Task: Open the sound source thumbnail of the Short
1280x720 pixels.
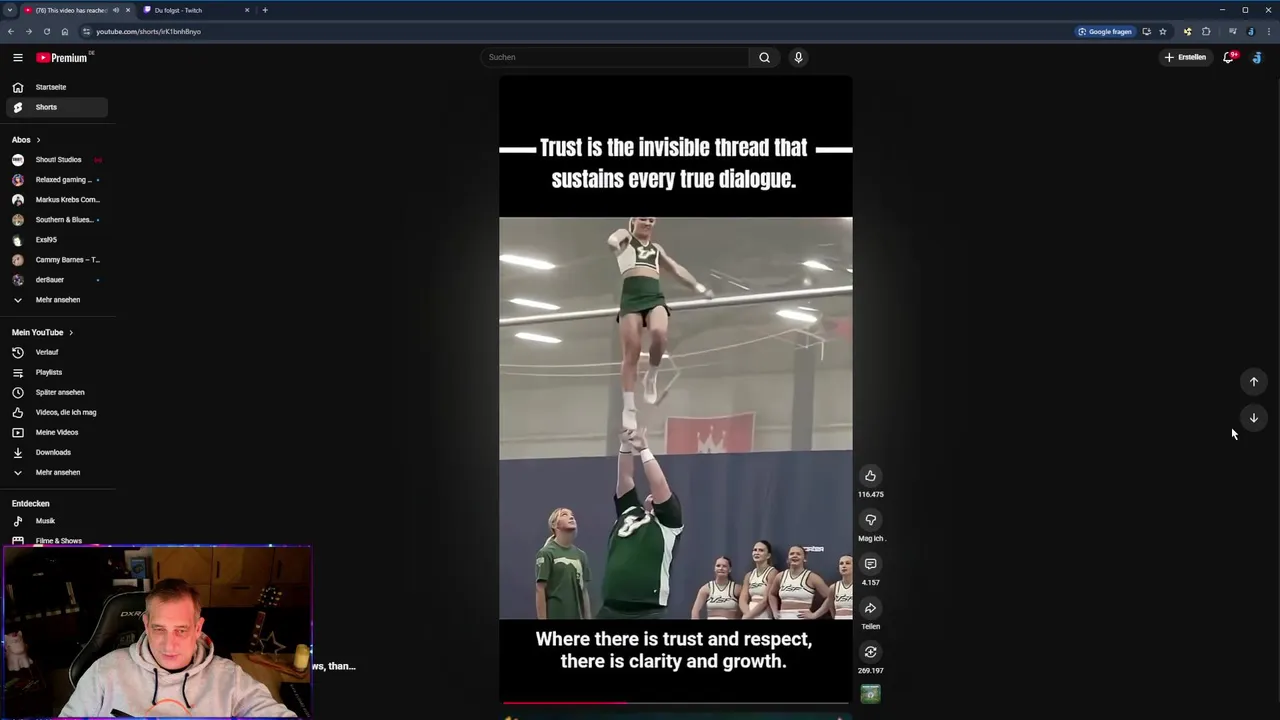Action: (x=870, y=694)
